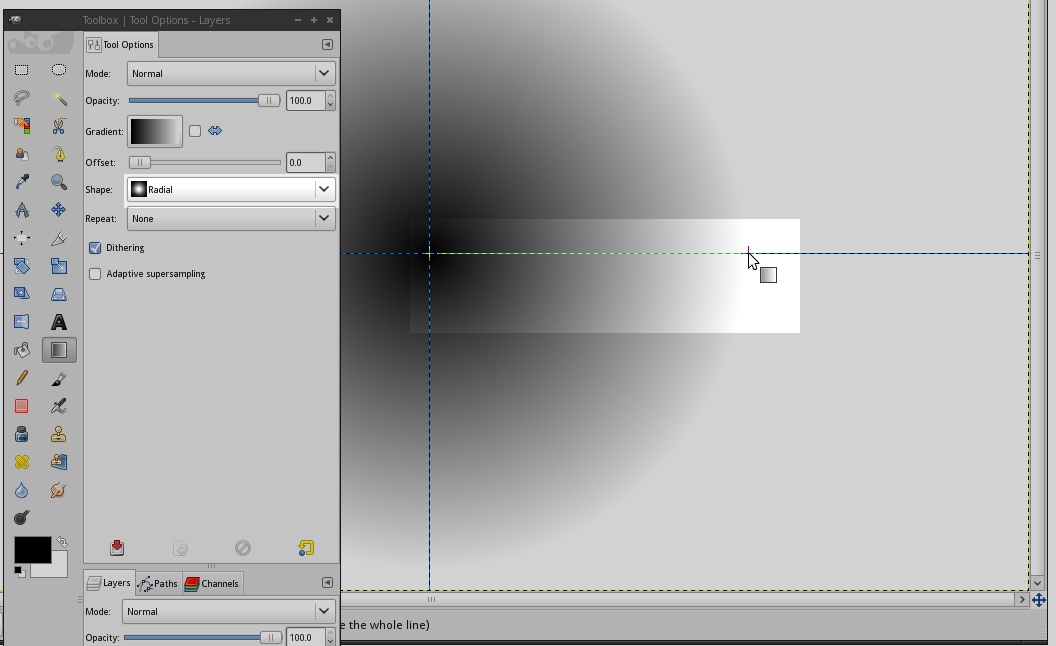1056x646 pixels.
Task: Activate the Color Picker tool
Action: pyautogui.click(x=22, y=181)
